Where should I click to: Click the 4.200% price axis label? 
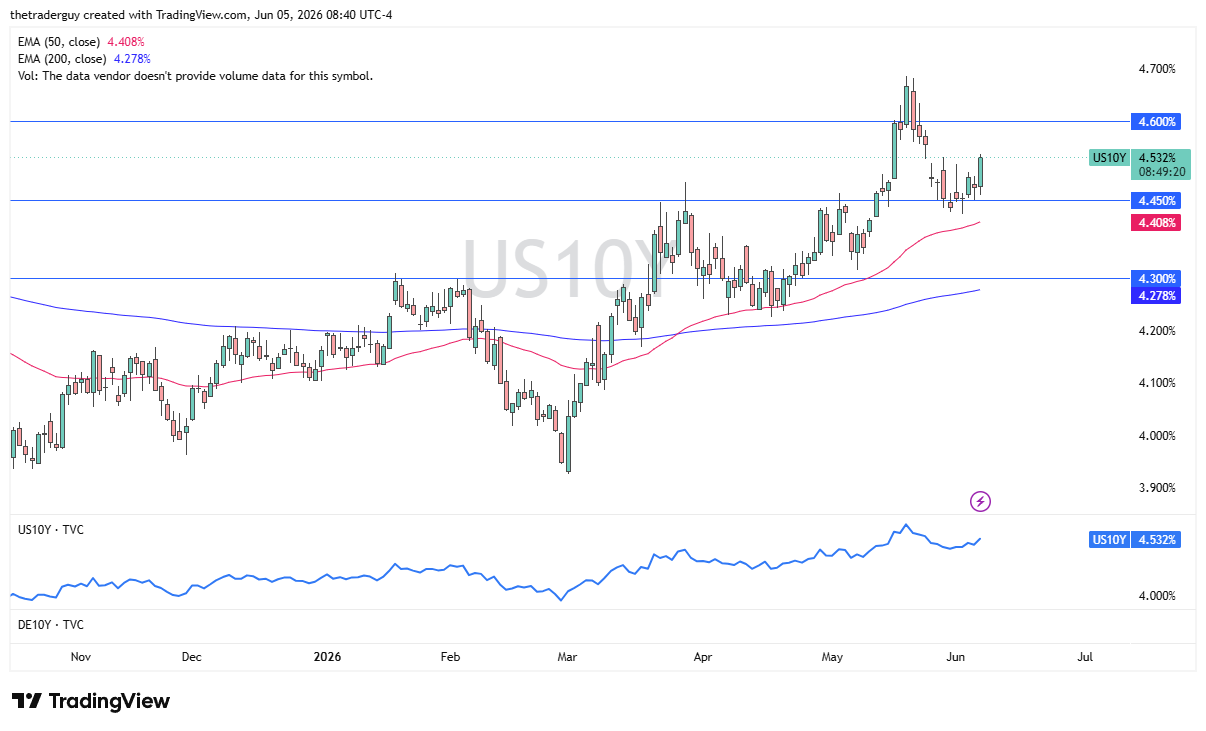click(x=1157, y=331)
